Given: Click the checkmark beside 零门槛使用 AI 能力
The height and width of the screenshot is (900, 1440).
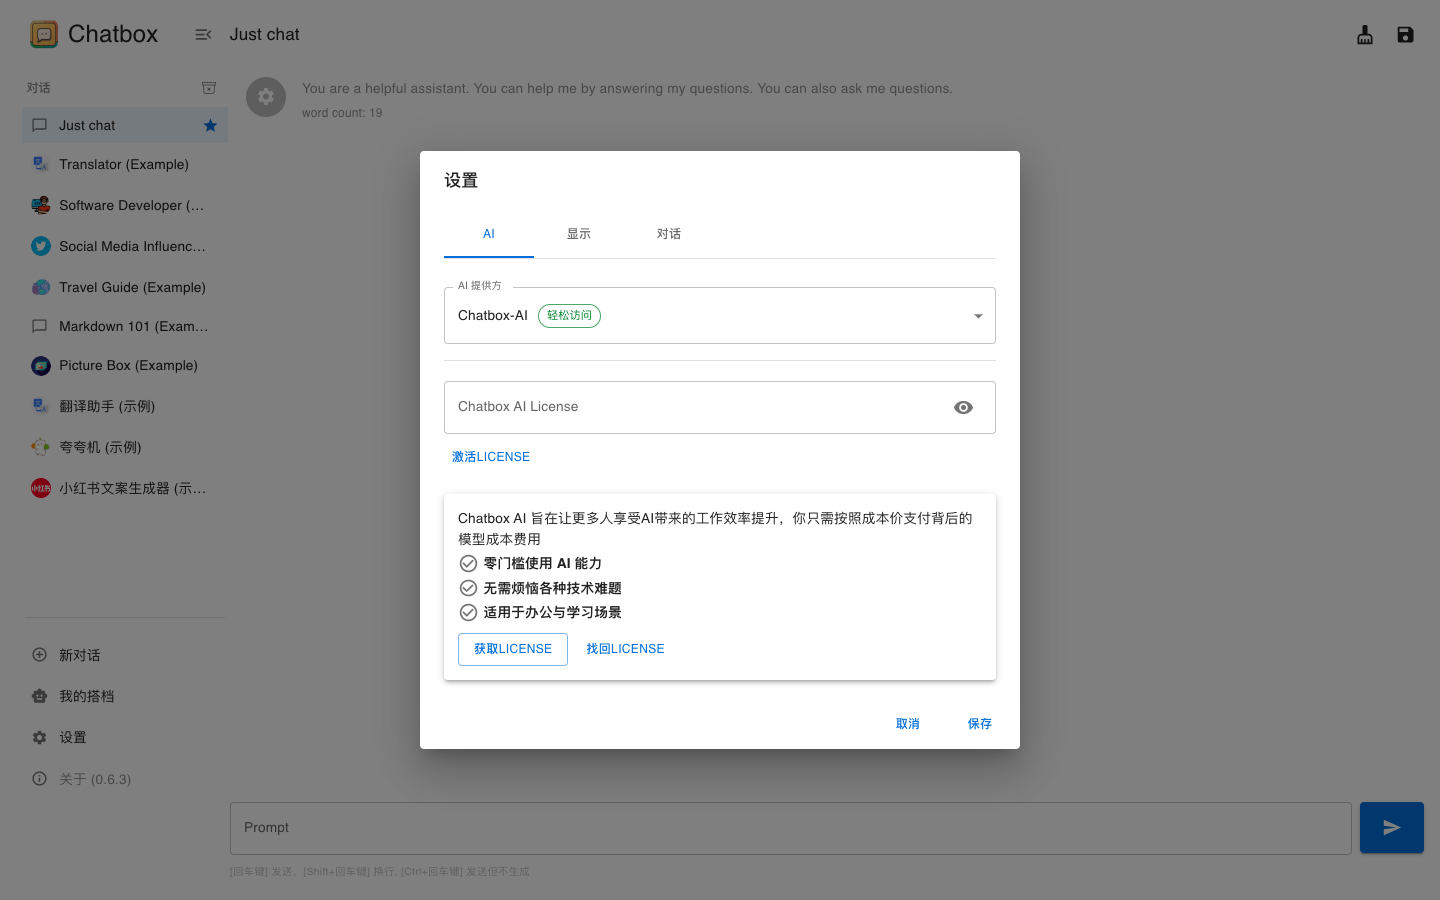Looking at the screenshot, I should (x=468, y=562).
